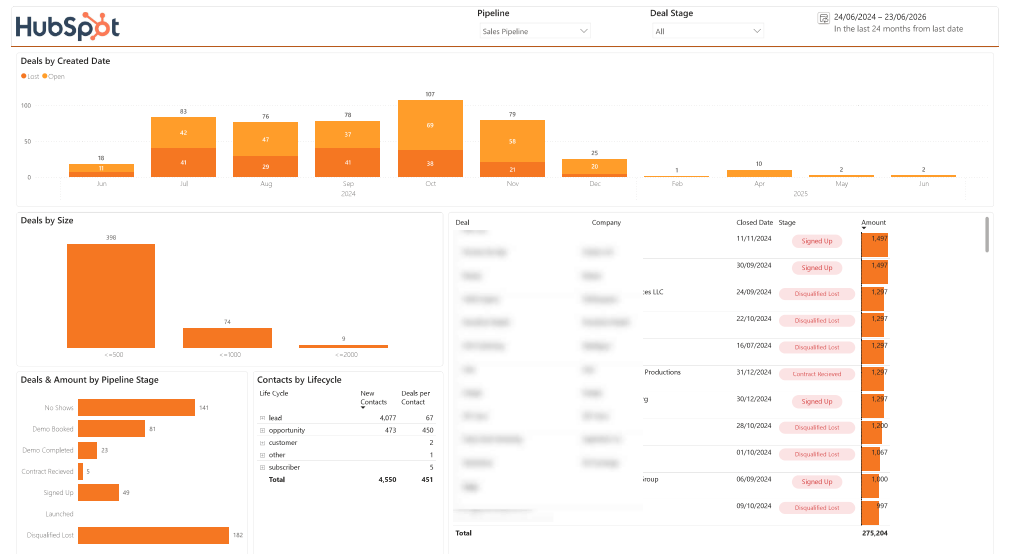The height and width of the screenshot is (554, 1011).
Task: Select the Lost segment of July bar
Action: (183, 163)
